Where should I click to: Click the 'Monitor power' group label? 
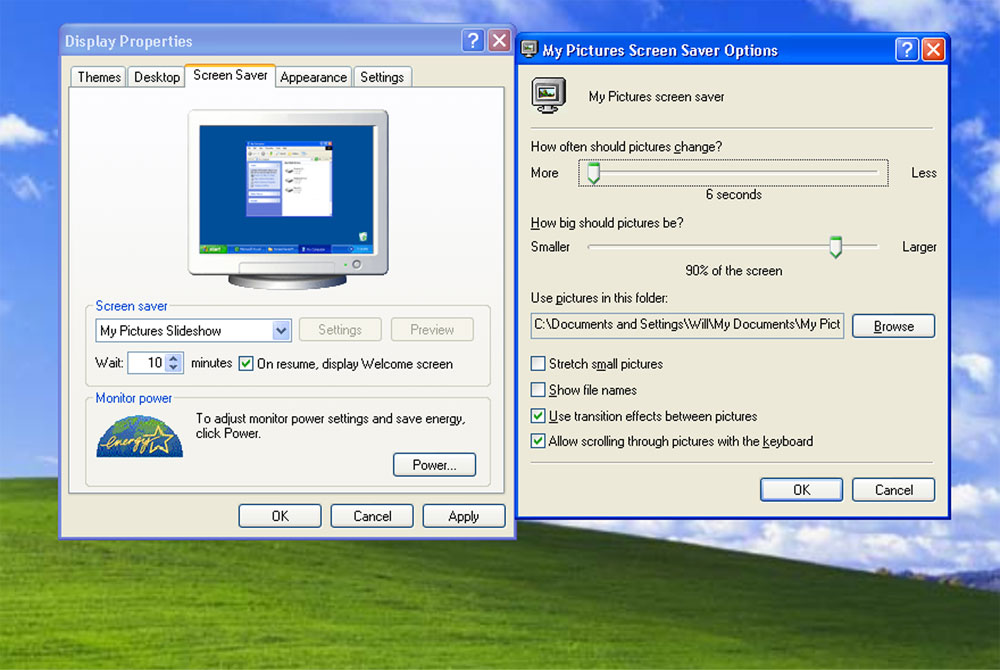133,398
